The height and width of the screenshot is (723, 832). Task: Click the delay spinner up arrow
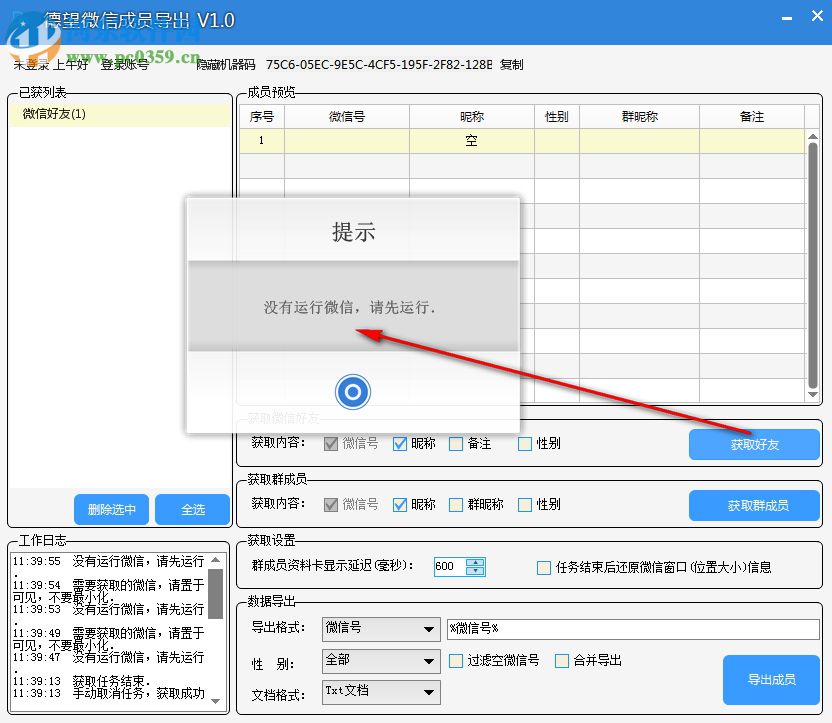coord(475,562)
